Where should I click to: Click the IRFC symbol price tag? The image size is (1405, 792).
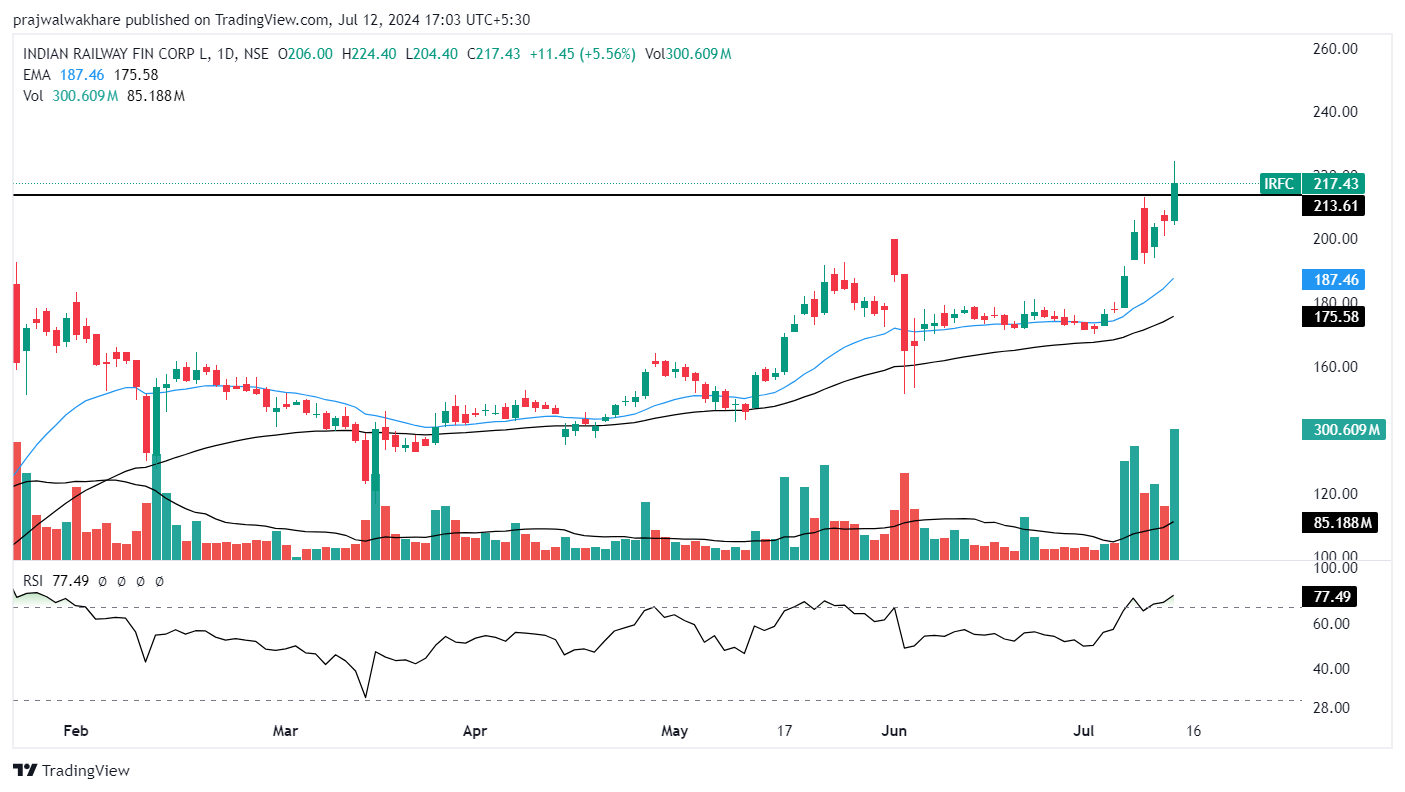[x=1279, y=183]
